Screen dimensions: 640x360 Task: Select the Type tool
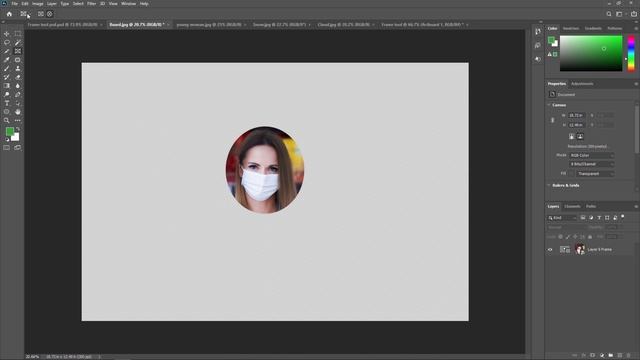click(7, 103)
